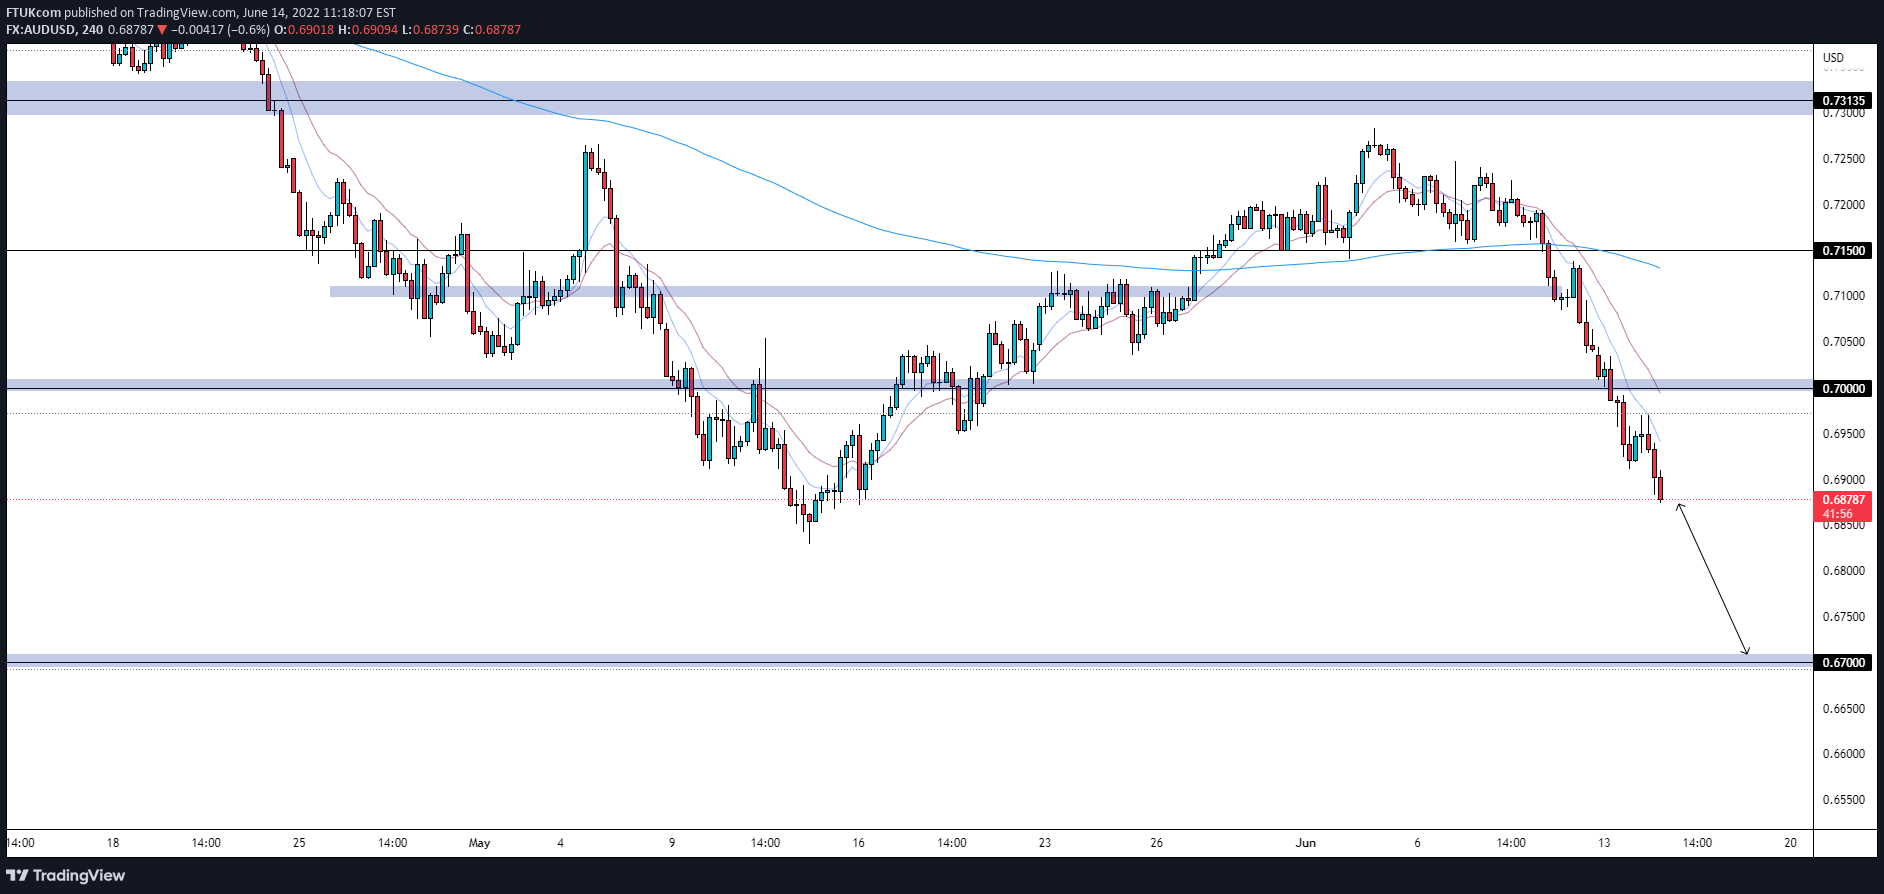Image resolution: width=1884 pixels, height=894 pixels.
Task: Click the '20' date on time axis
Action: point(1790,843)
